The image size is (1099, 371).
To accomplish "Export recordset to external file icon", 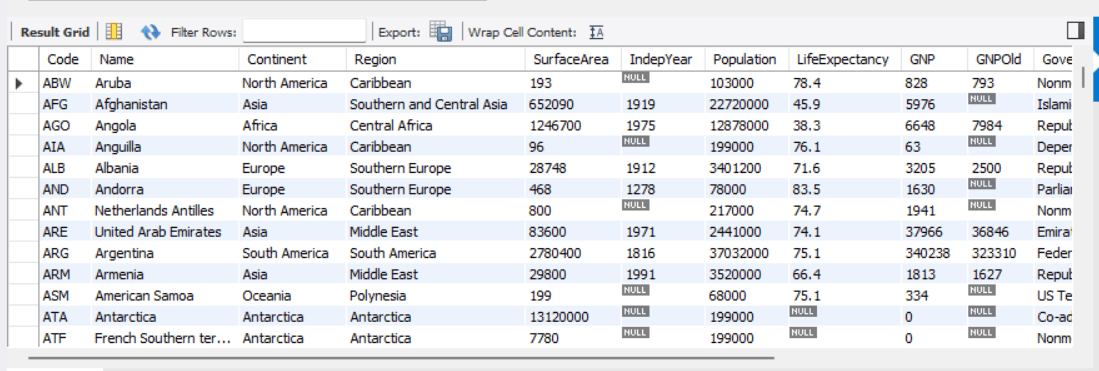I will click(x=441, y=32).
